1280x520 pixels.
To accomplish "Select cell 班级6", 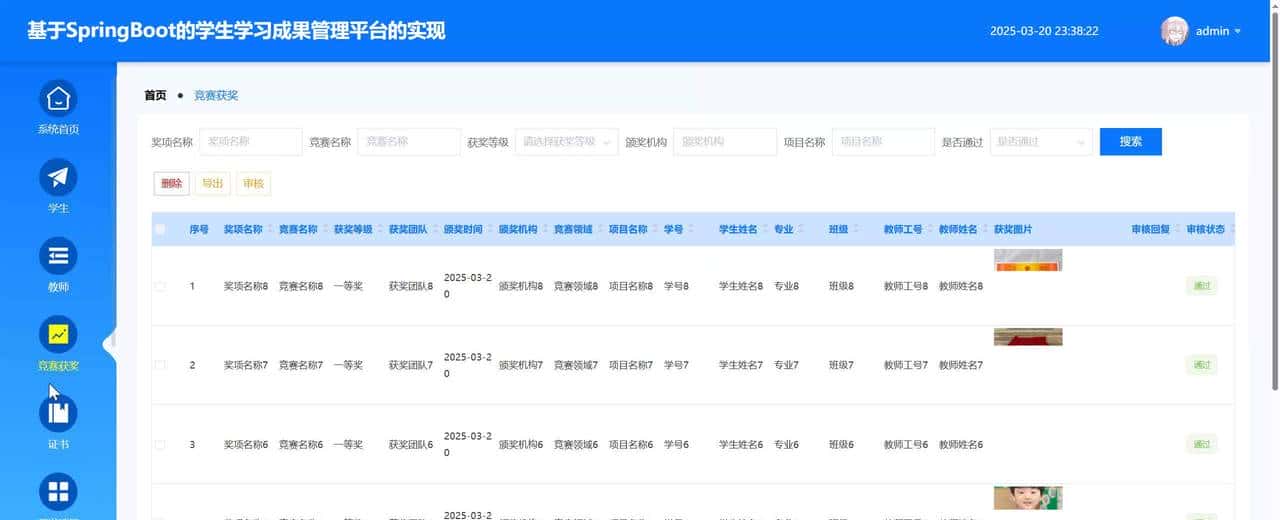I will (841, 444).
